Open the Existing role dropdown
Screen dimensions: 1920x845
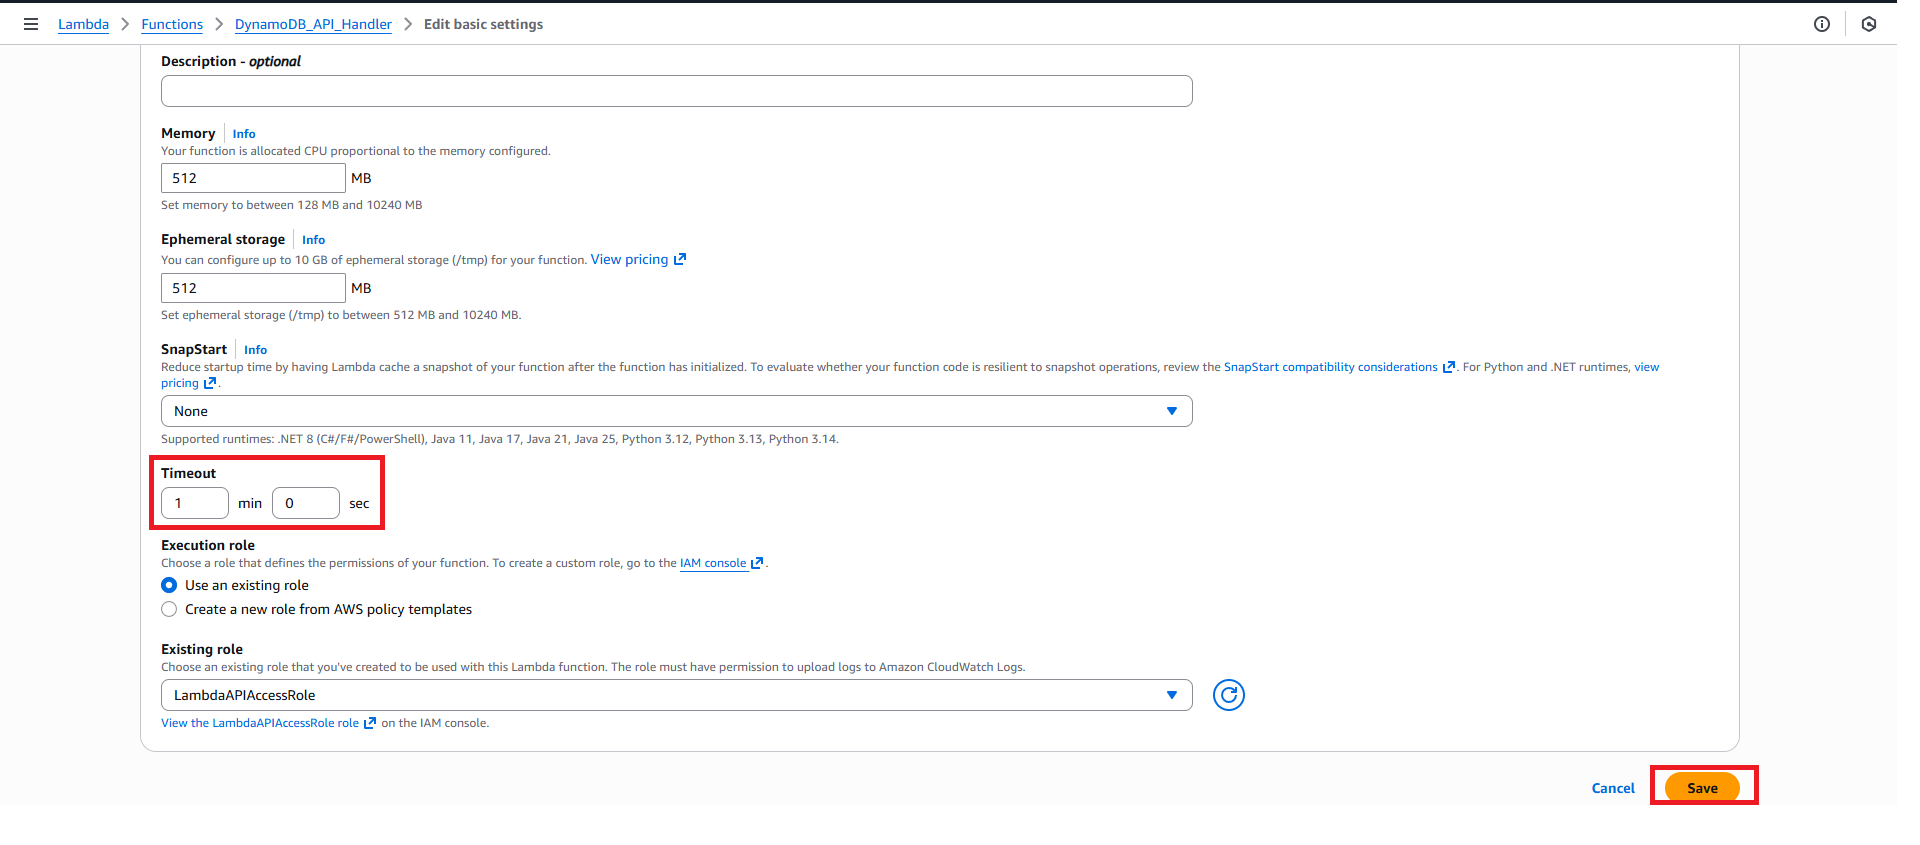coord(676,695)
